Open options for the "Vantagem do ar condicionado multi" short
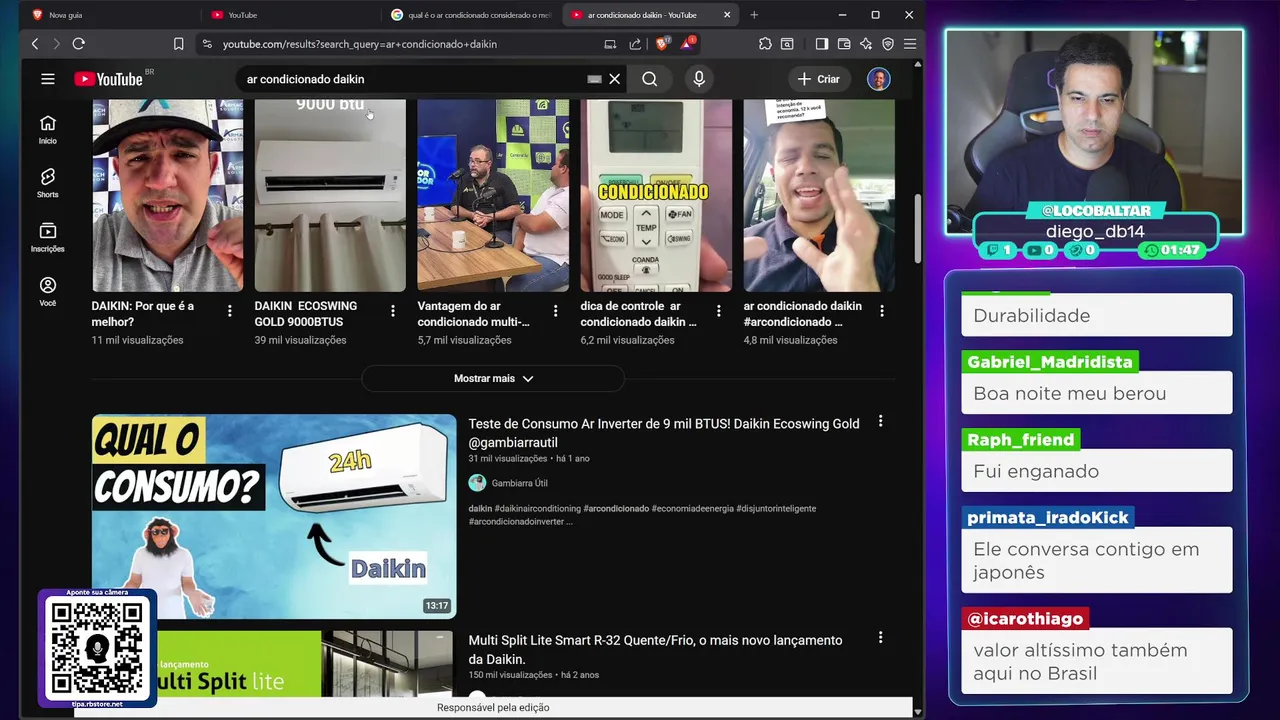 coord(556,311)
